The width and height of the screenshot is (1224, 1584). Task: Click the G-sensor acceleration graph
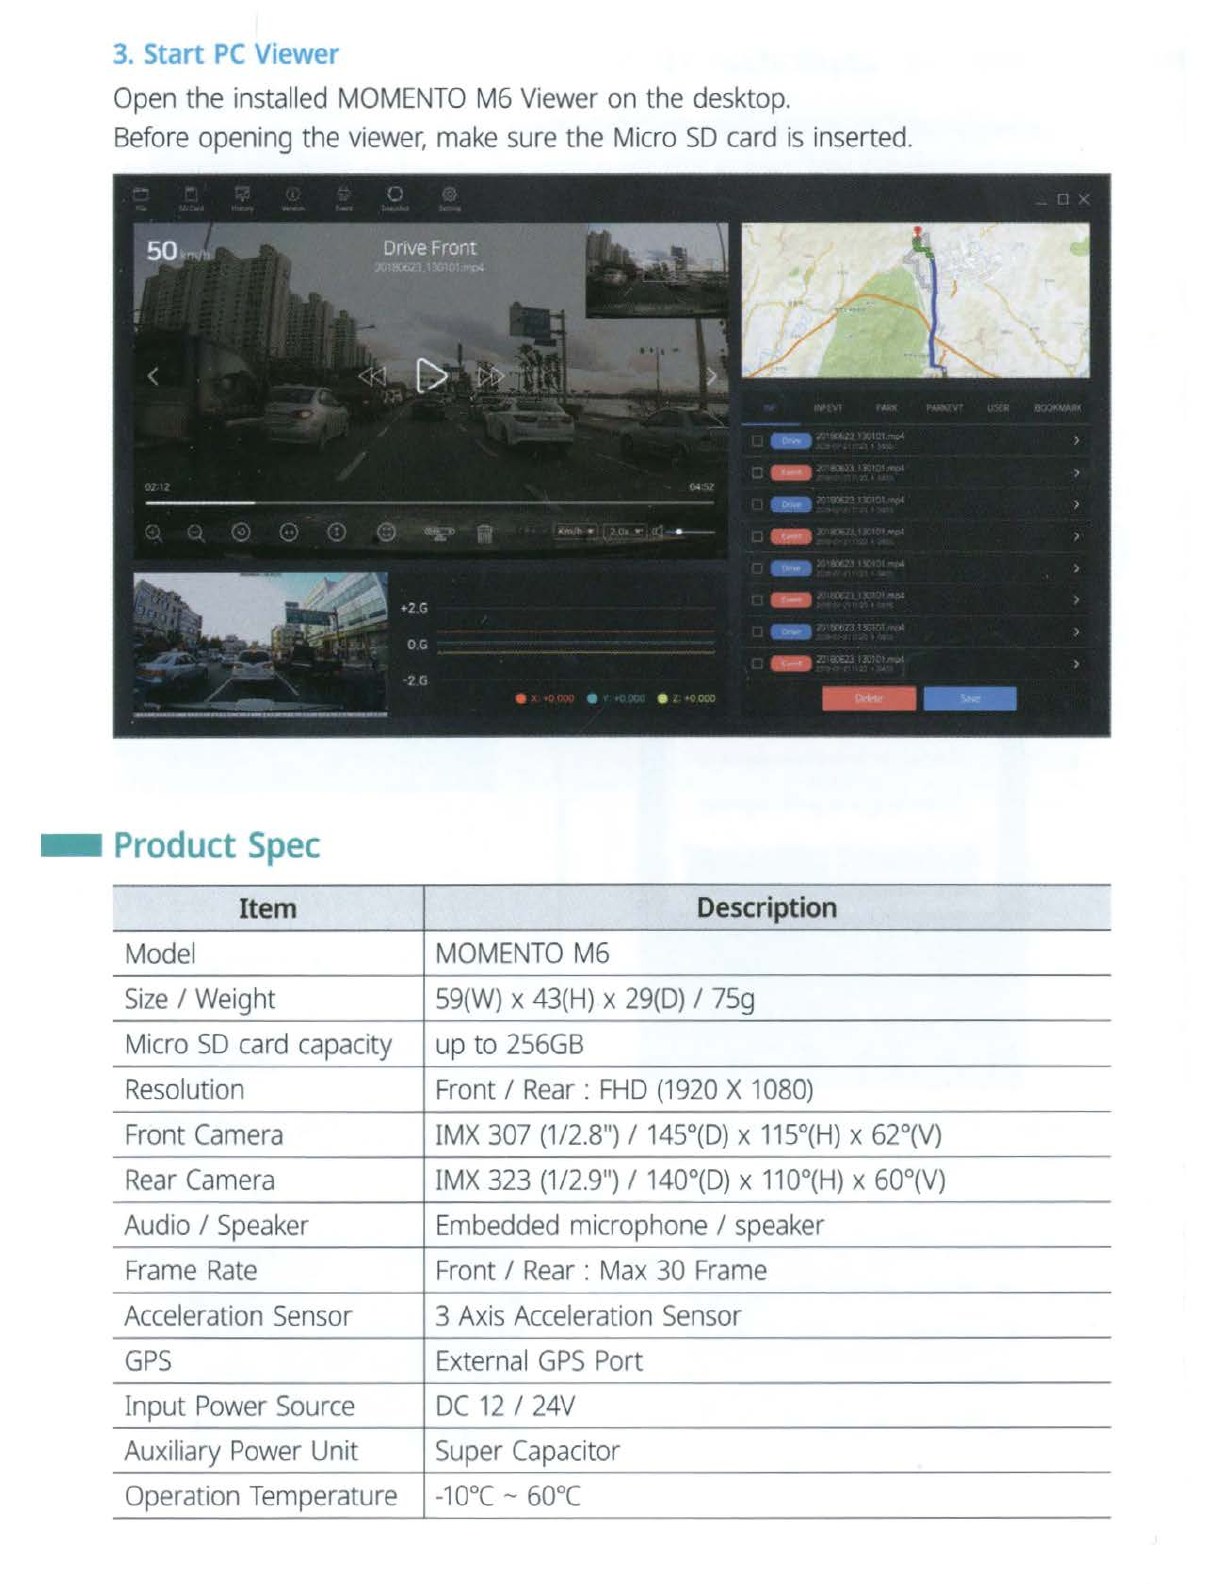575,644
